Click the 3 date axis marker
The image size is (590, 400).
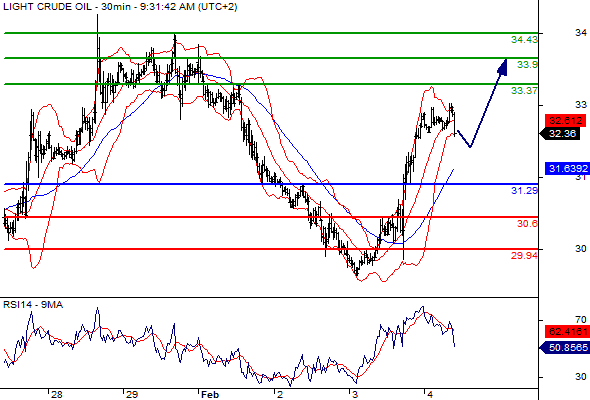click(x=355, y=394)
